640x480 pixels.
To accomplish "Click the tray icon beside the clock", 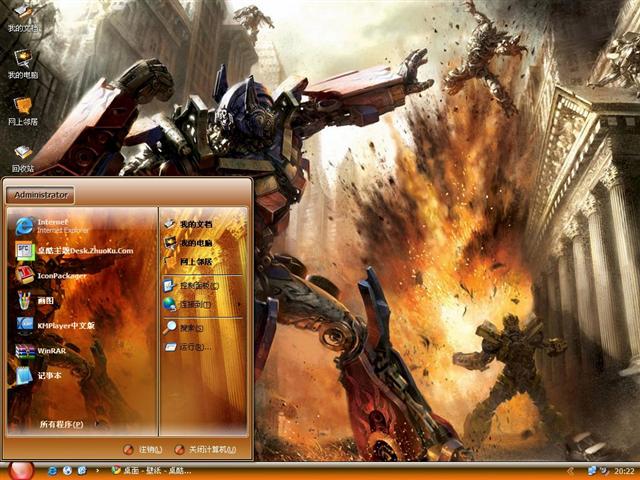I will coord(605,471).
